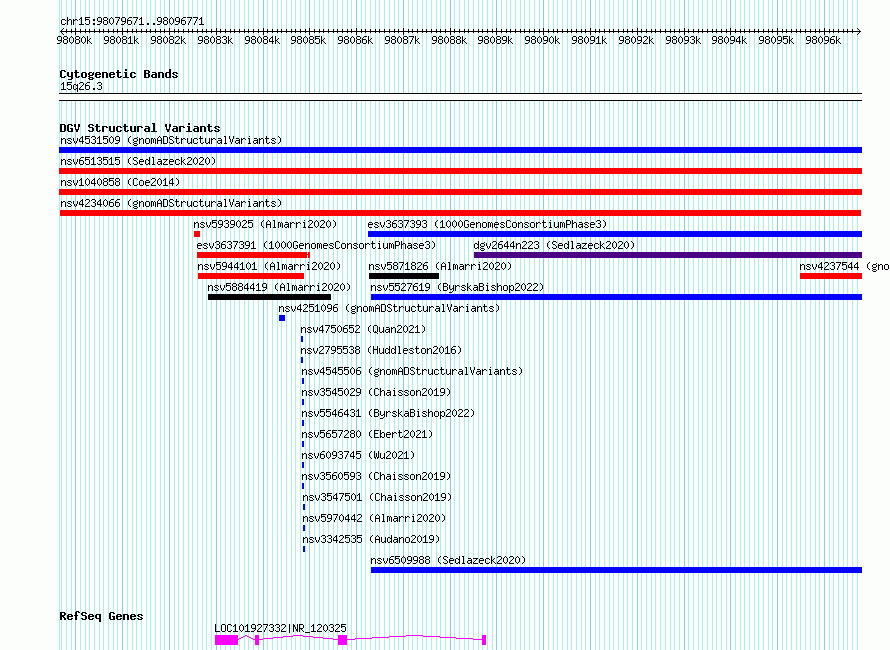Click the 98085k ruler position

[308, 40]
